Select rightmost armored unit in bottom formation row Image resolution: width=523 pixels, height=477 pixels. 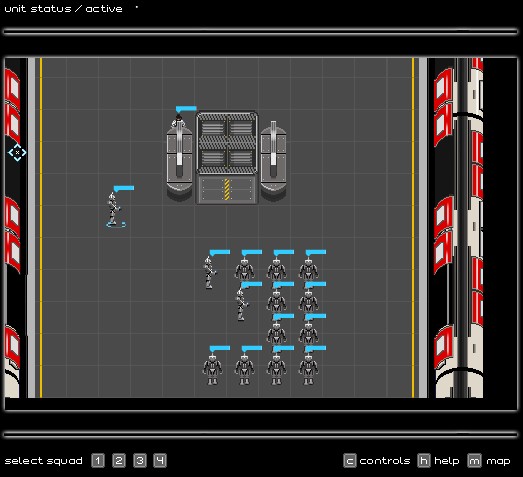click(309, 370)
